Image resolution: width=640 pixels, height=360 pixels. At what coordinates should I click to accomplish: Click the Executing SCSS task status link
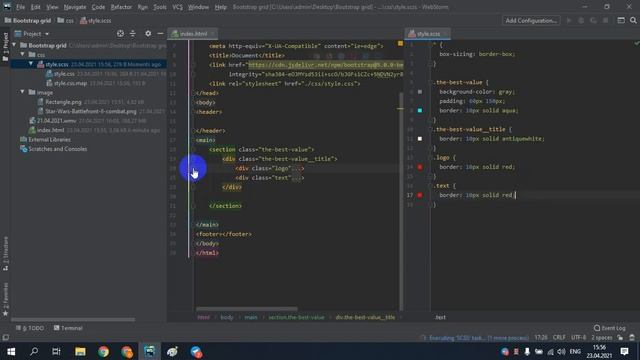coord(478,338)
